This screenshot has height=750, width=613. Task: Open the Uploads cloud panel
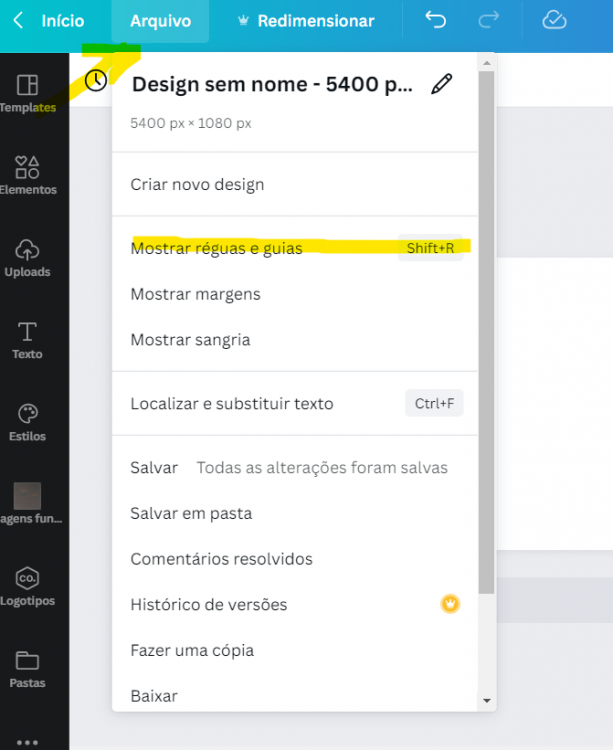coord(28,257)
